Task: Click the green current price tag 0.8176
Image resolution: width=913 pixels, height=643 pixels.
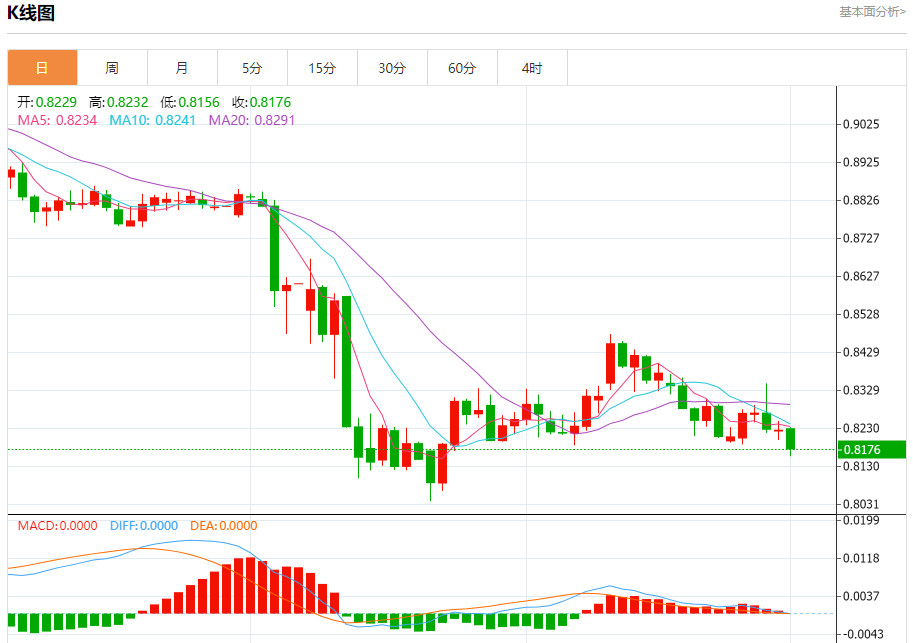Action: click(872, 450)
